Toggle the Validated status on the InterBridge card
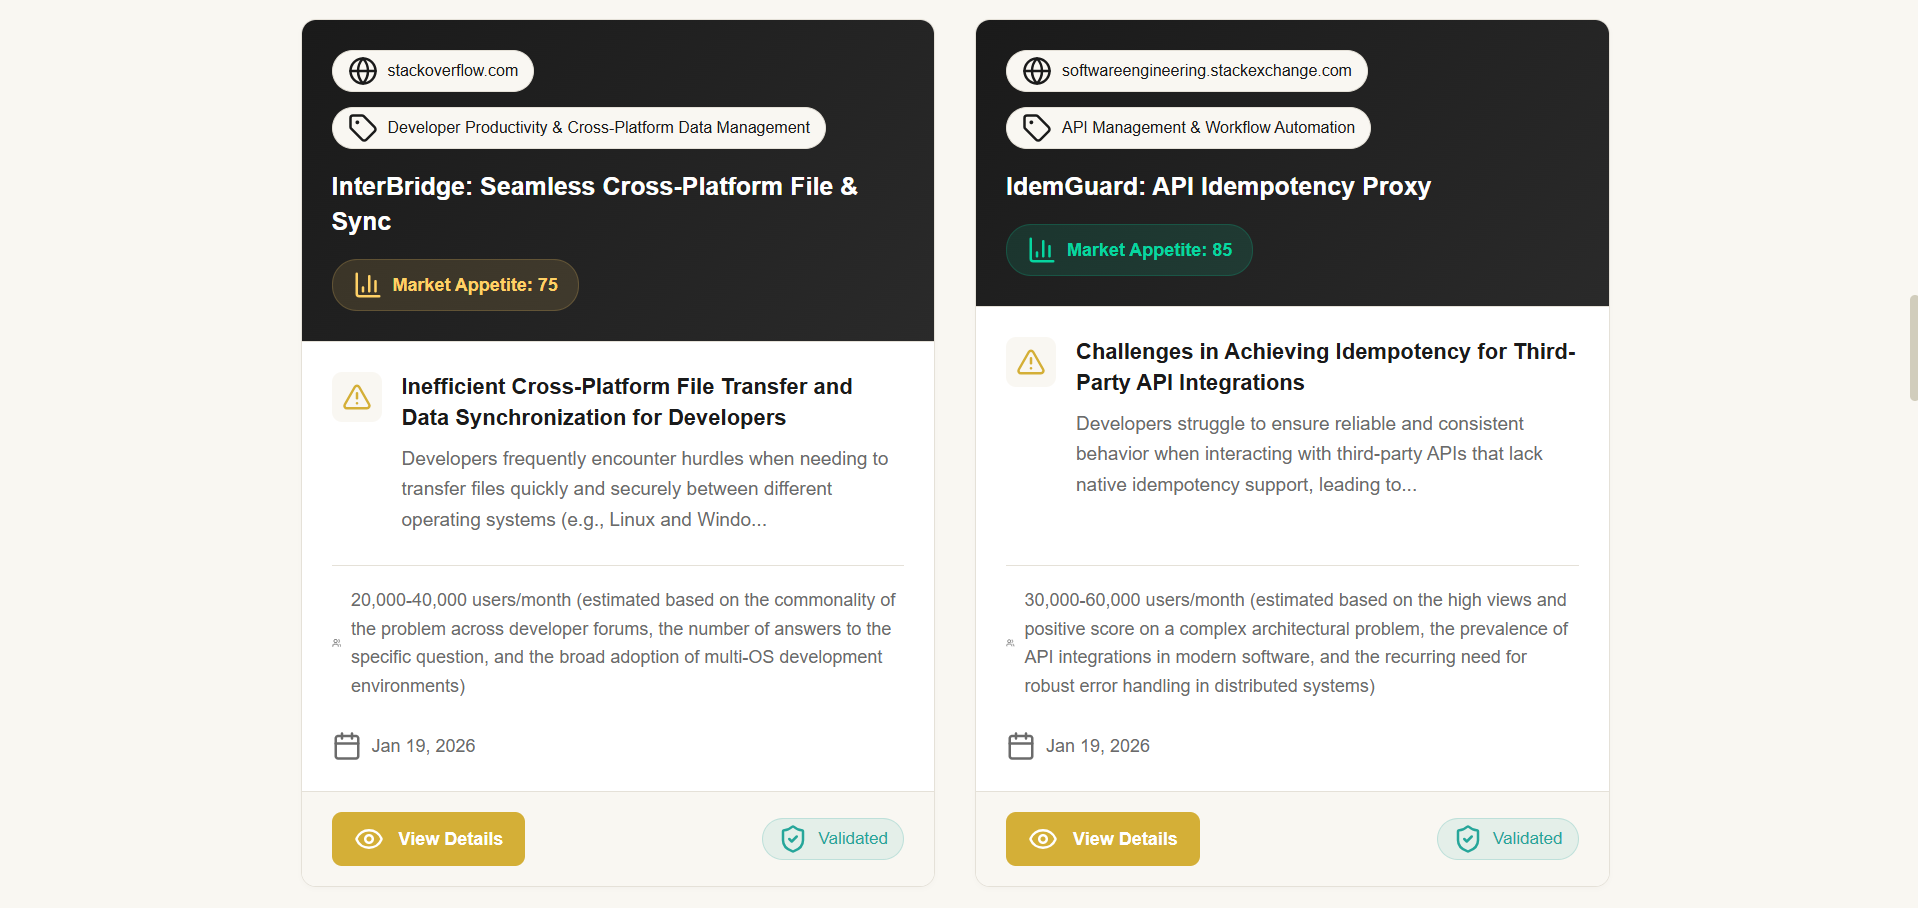1918x908 pixels. click(x=832, y=838)
